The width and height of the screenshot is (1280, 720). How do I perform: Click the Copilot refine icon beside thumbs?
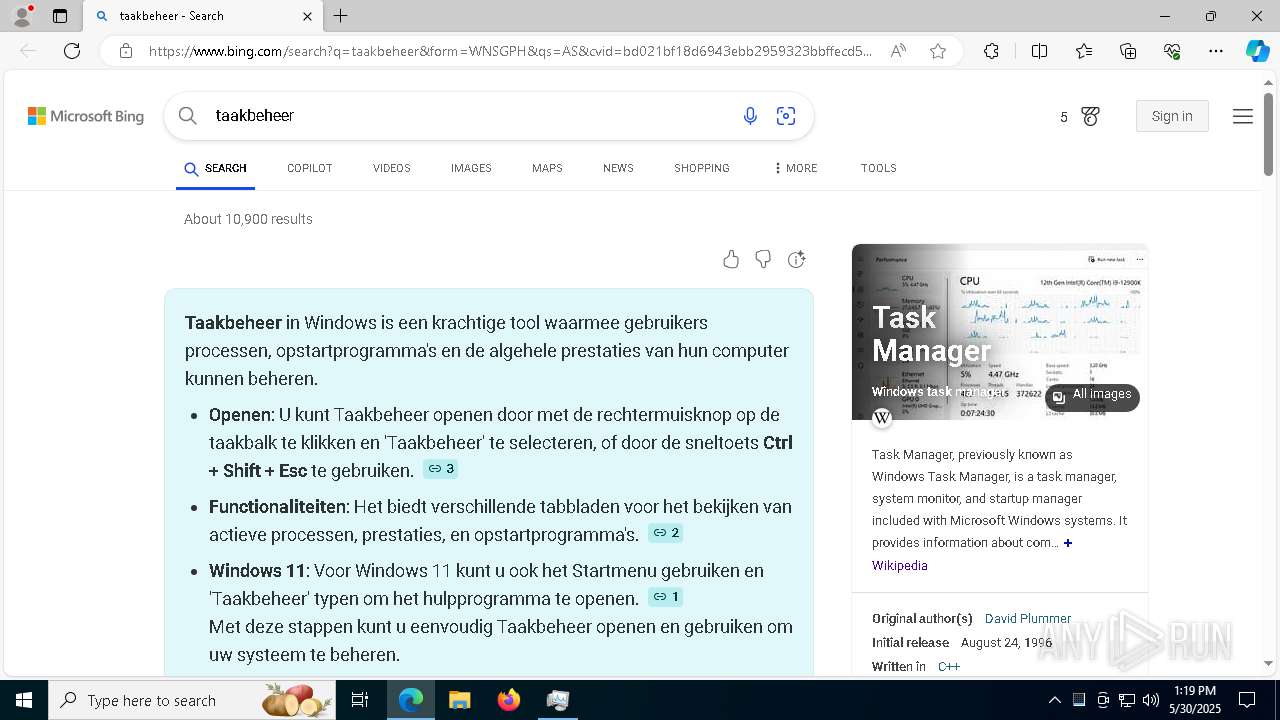click(796, 260)
